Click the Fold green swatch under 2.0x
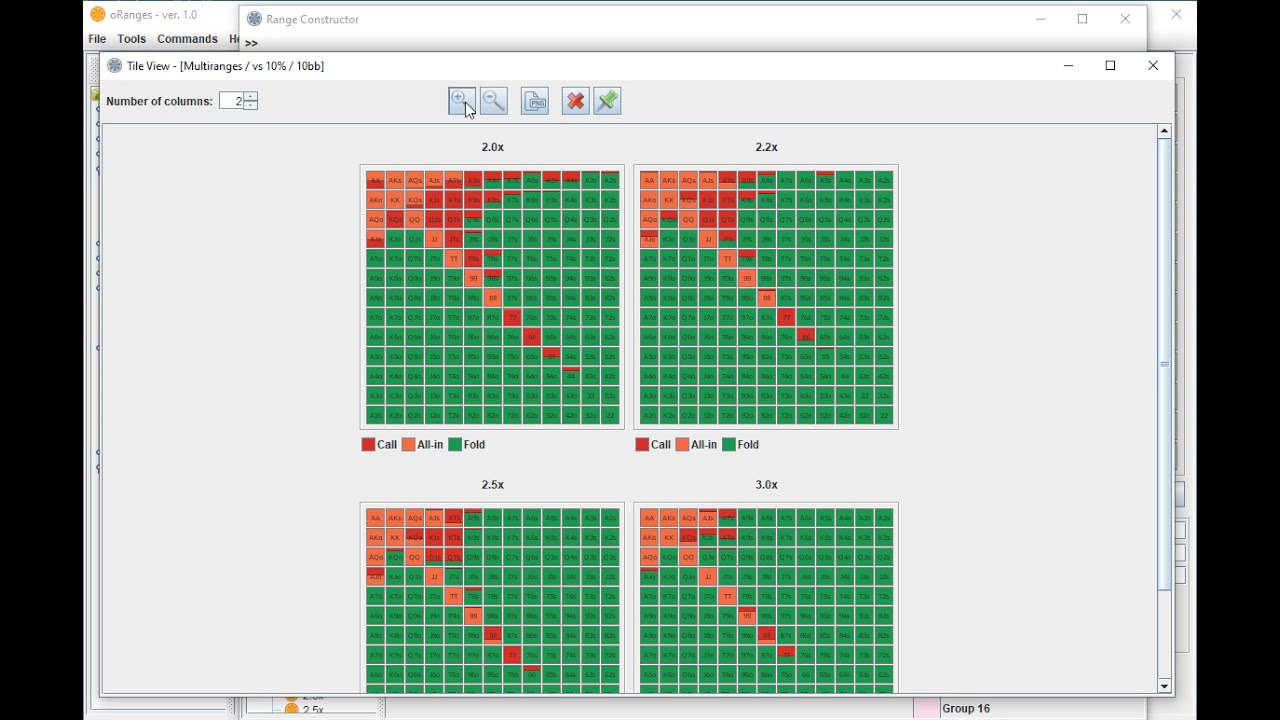 pyautogui.click(x=455, y=445)
